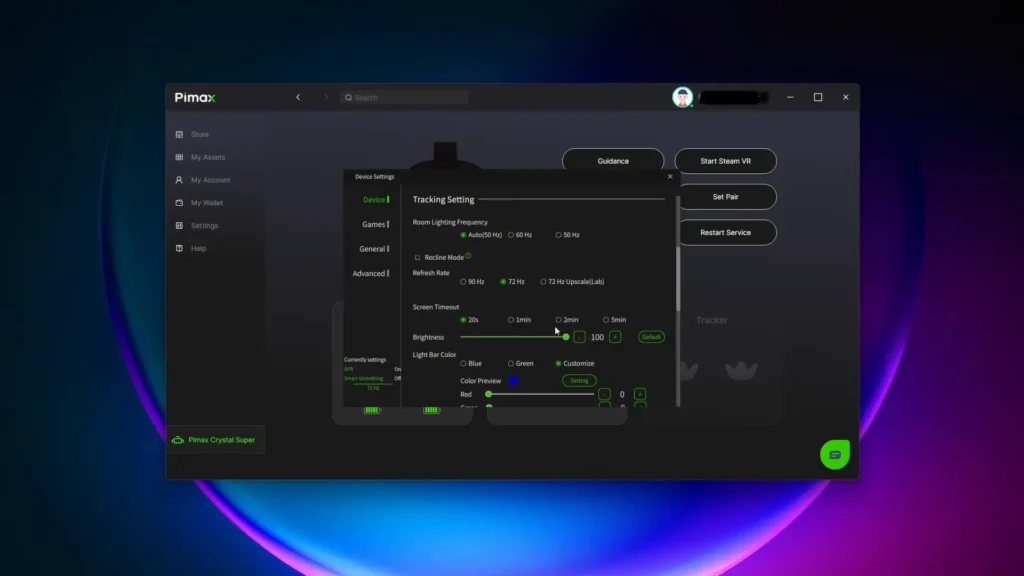
Task: Set screen timeout to 1min
Action: (x=519, y=320)
